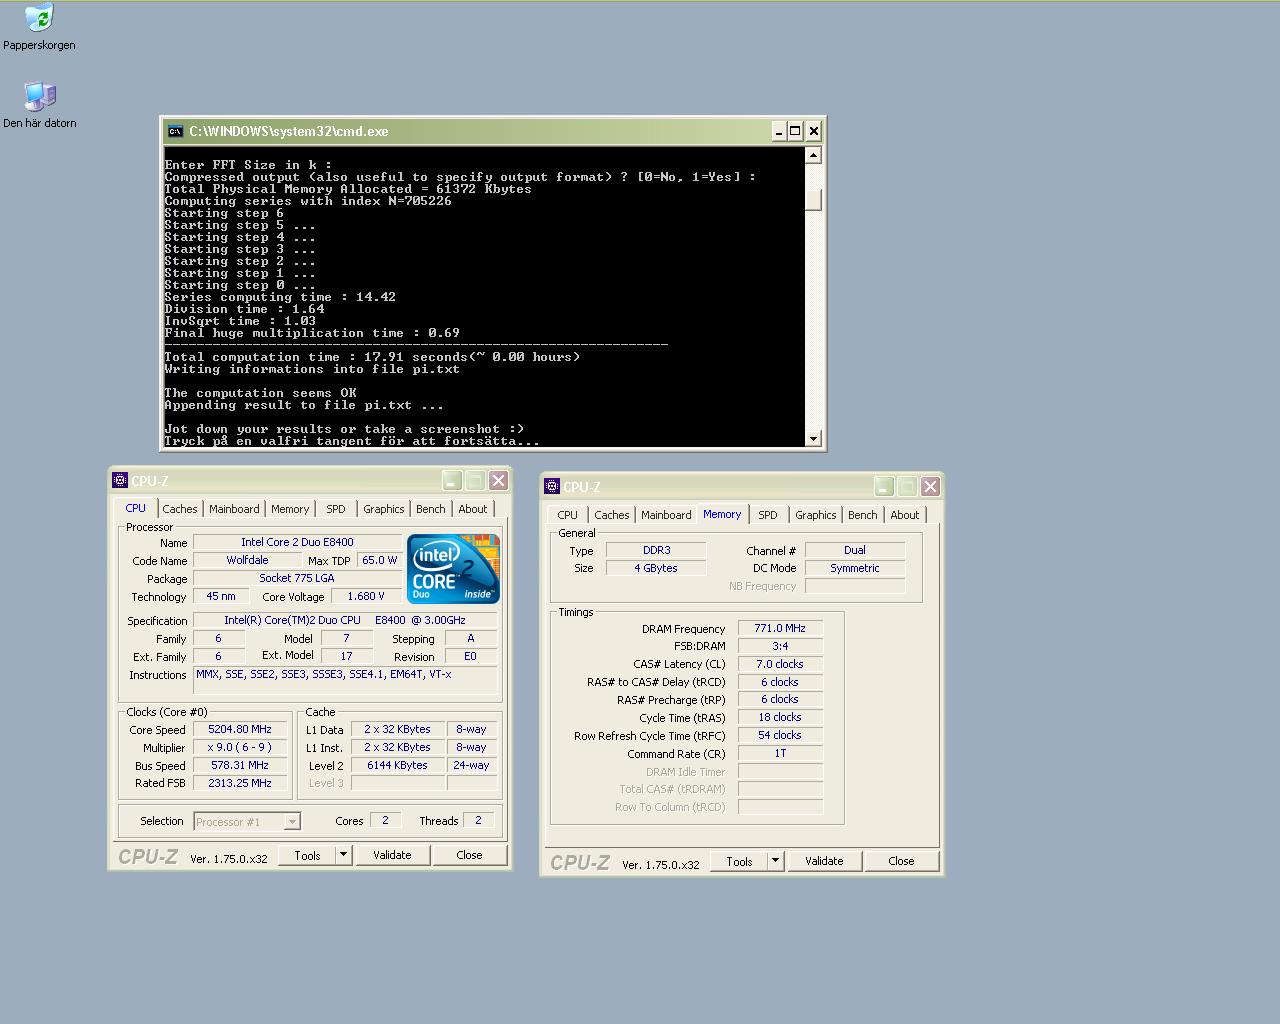This screenshot has height=1024, width=1280.
Task: Switch to Memory tab in left CPU-Z
Action: coord(290,509)
